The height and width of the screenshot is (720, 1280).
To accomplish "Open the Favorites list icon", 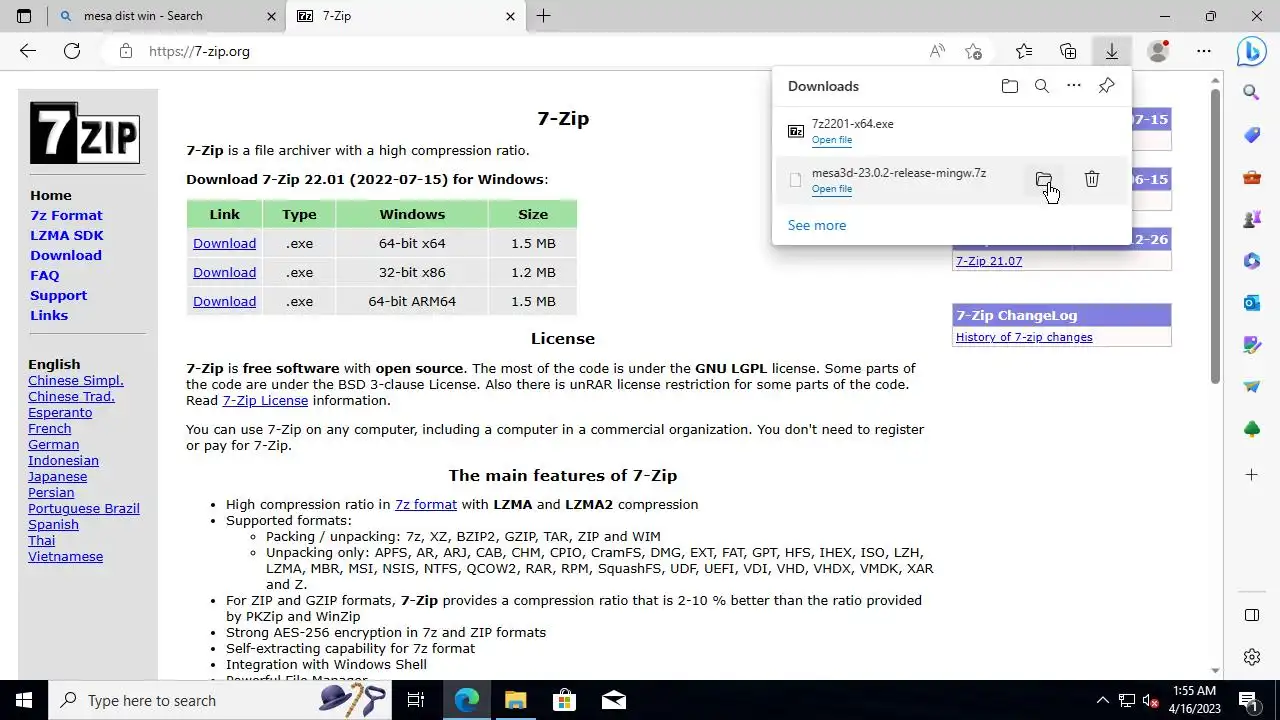I will 1024,51.
